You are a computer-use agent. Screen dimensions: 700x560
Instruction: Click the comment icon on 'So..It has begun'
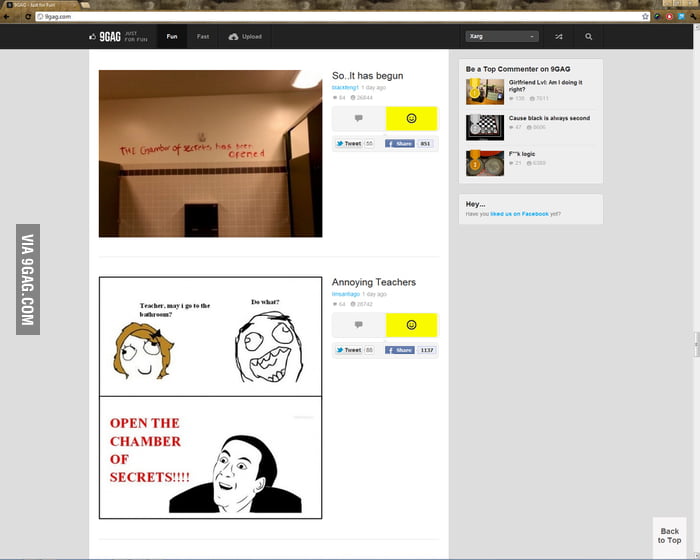pyautogui.click(x=358, y=118)
